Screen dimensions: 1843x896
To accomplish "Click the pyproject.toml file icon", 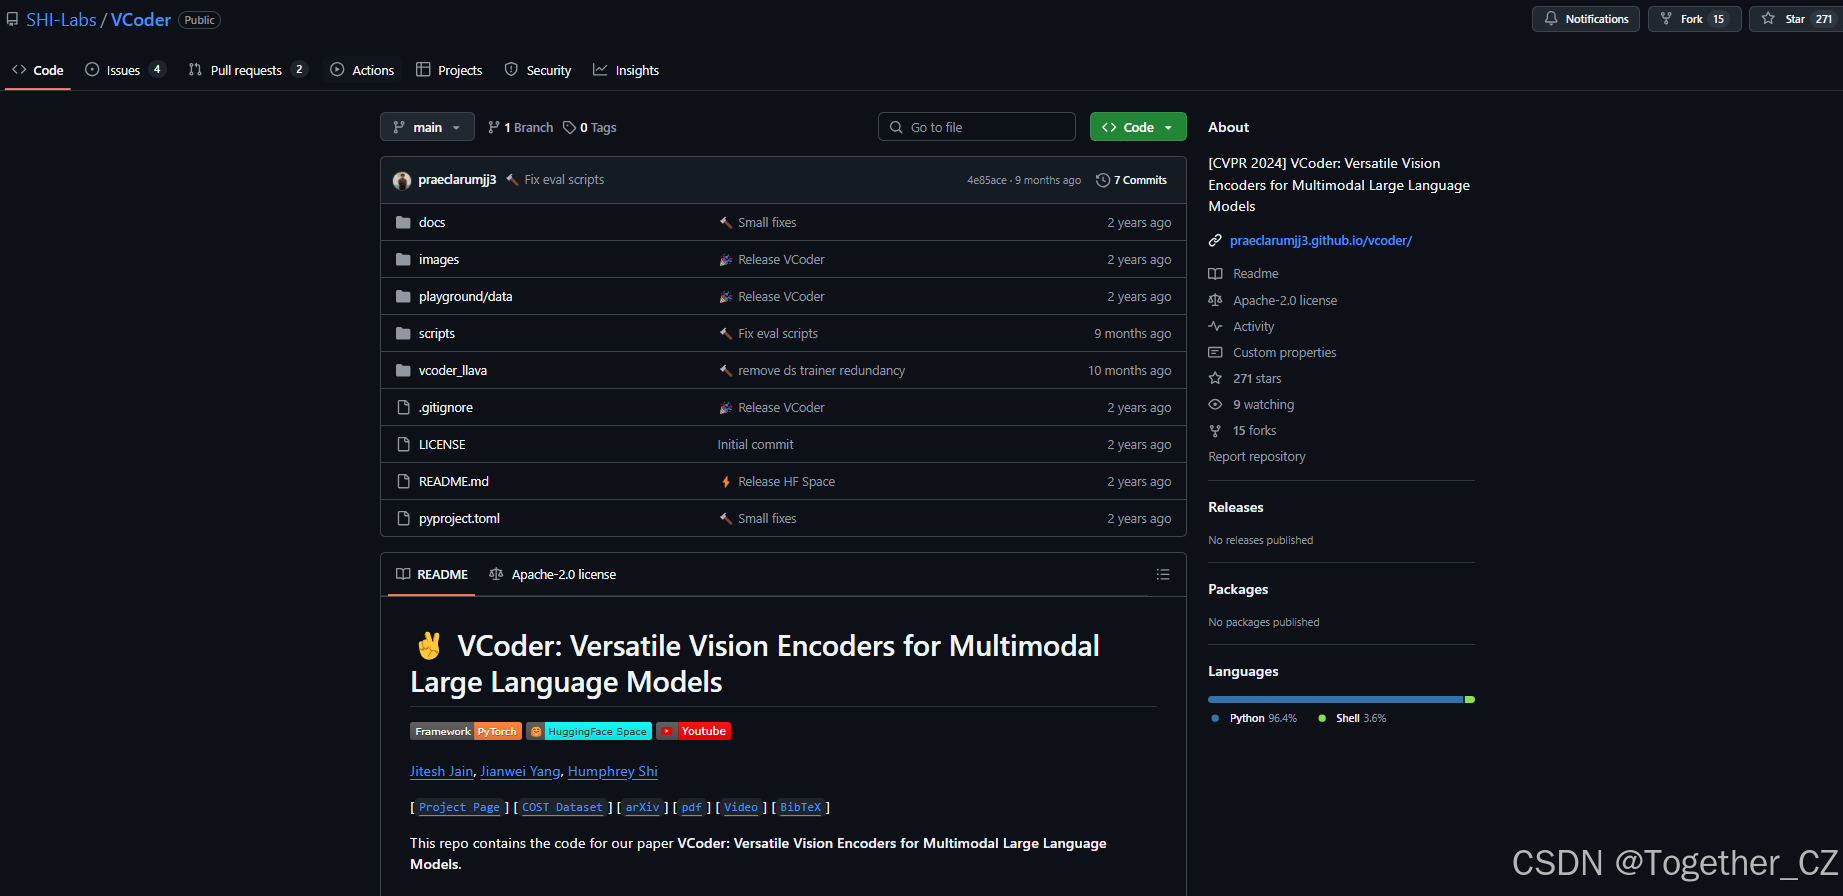I will click(404, 518).
